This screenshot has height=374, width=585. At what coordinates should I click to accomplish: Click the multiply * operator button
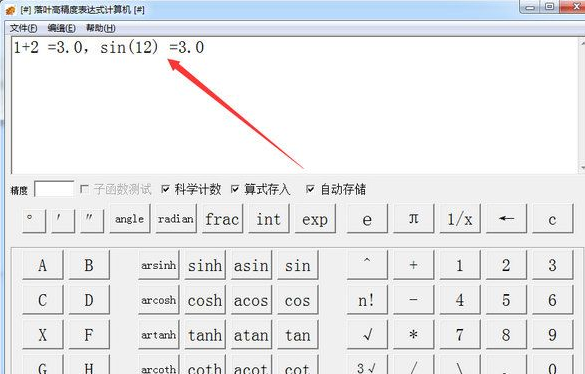tap(413, 335)
